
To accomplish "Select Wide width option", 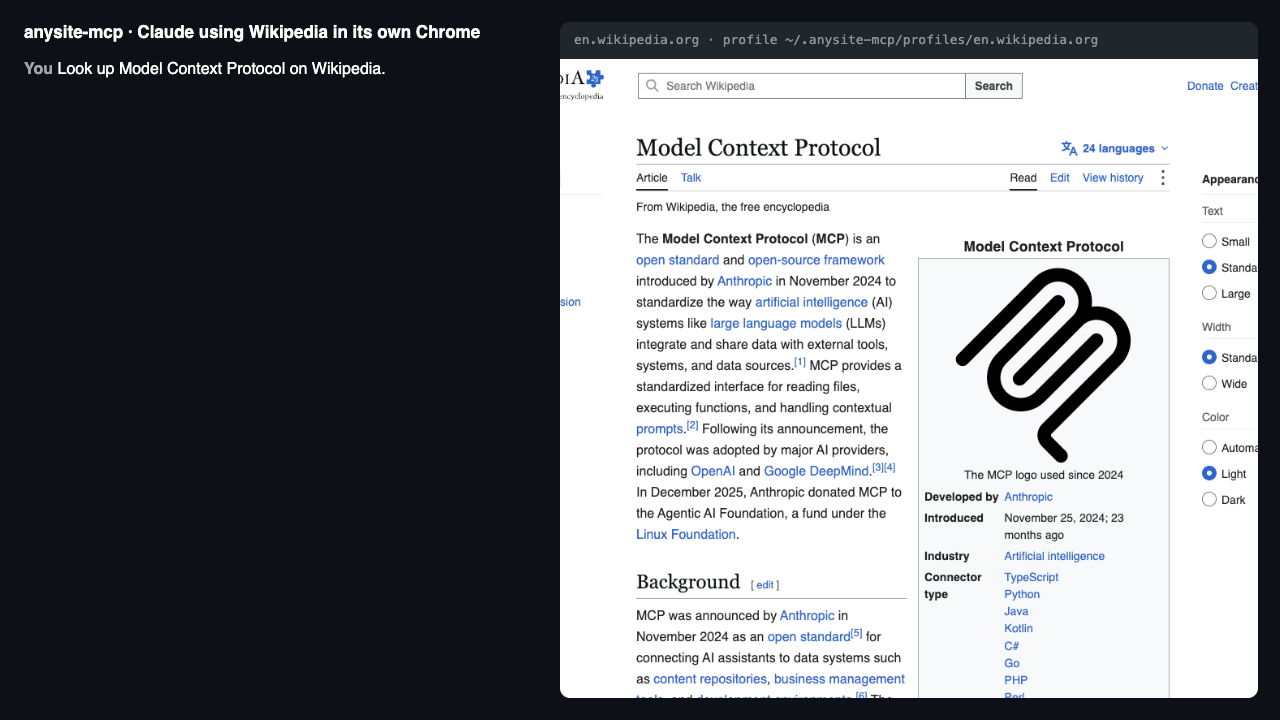I will (1209, 383).
